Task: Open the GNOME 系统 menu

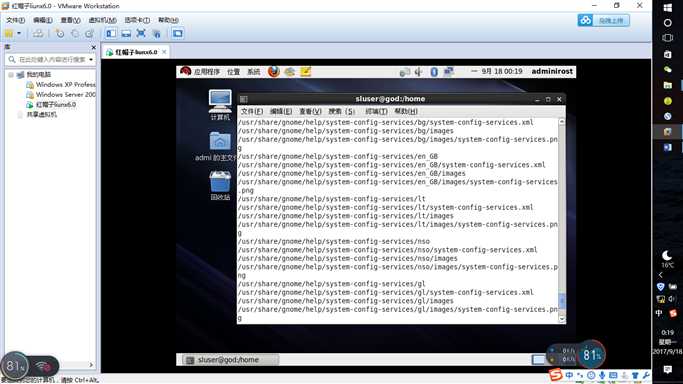Action: pyautogui.click(x=254, y=72)
